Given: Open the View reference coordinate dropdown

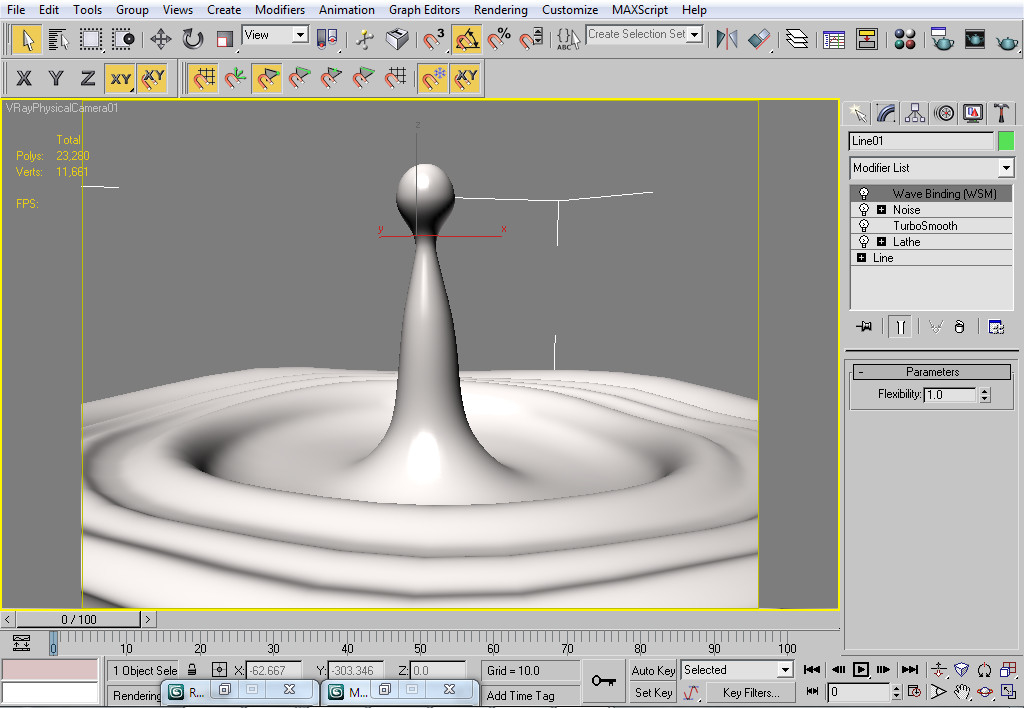Looking at the screenshot, I should [x=298, y=34].
